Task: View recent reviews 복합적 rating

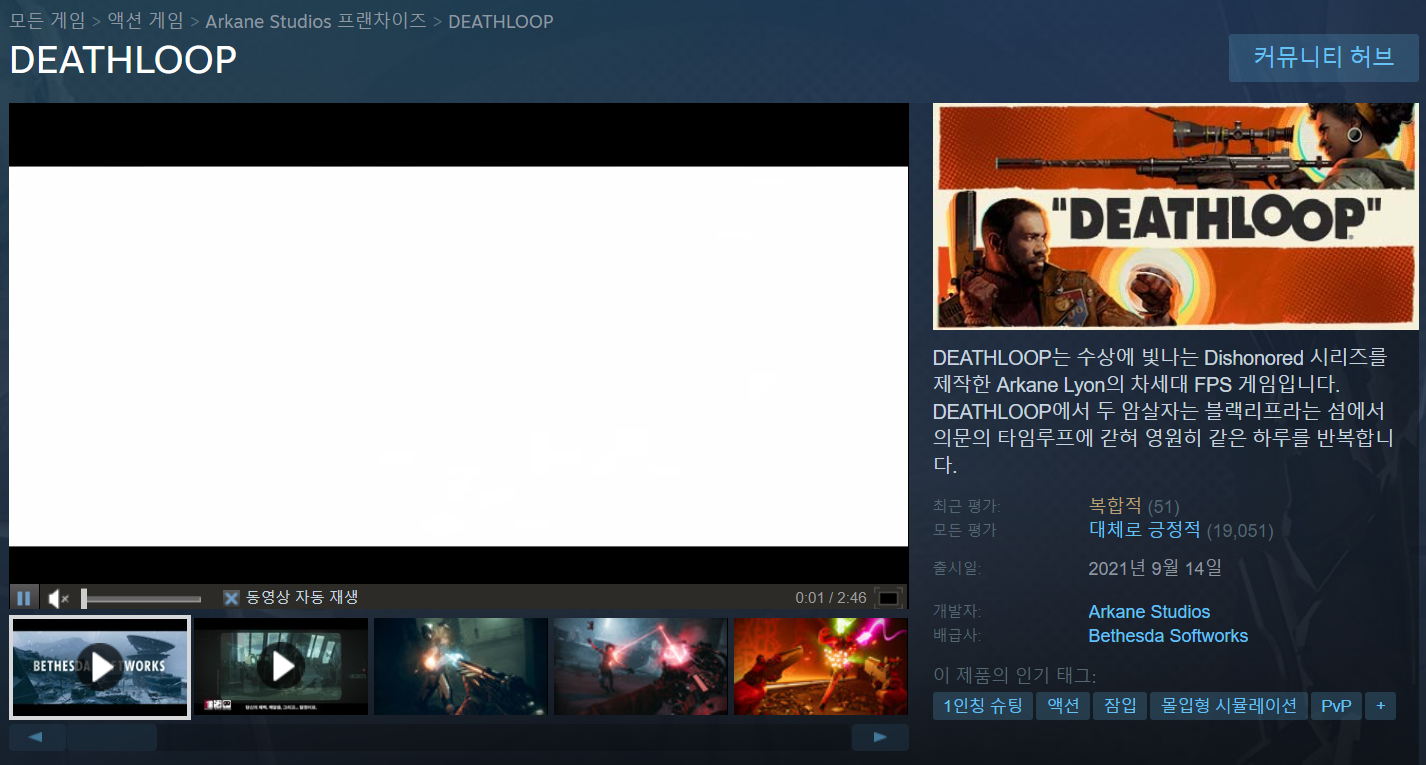Action: click(1115, 506)
